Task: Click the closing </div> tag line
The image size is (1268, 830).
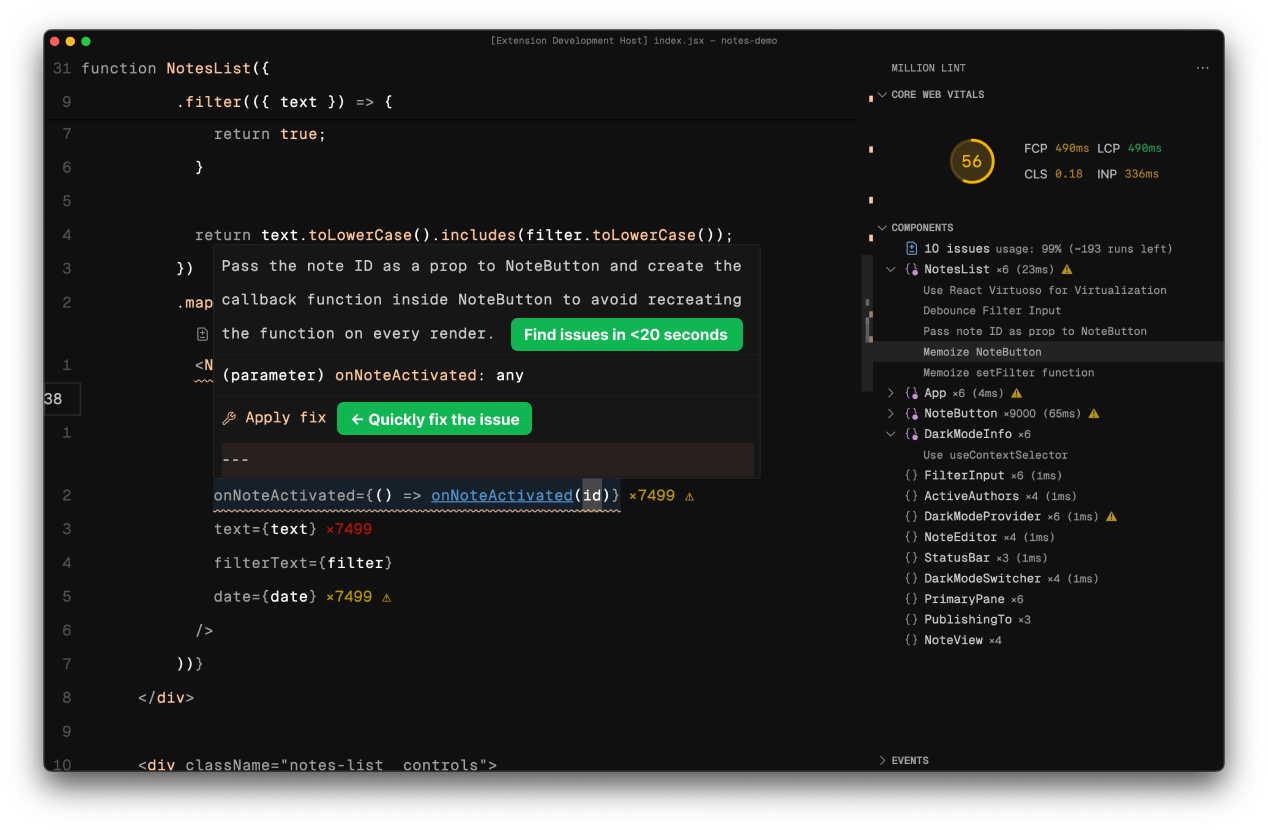Action: pyautogui.click(x=166, y=698)
